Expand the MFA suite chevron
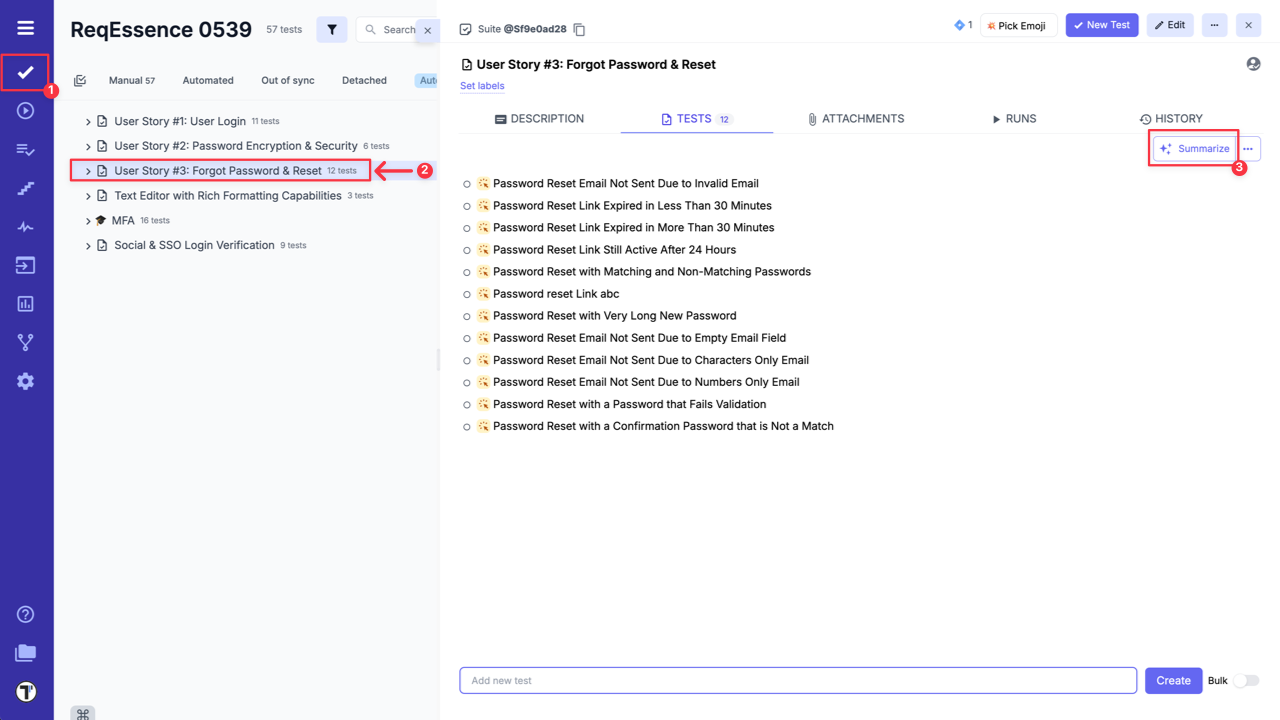Viewport: 1280px width, 720px height. pos(88,221)
